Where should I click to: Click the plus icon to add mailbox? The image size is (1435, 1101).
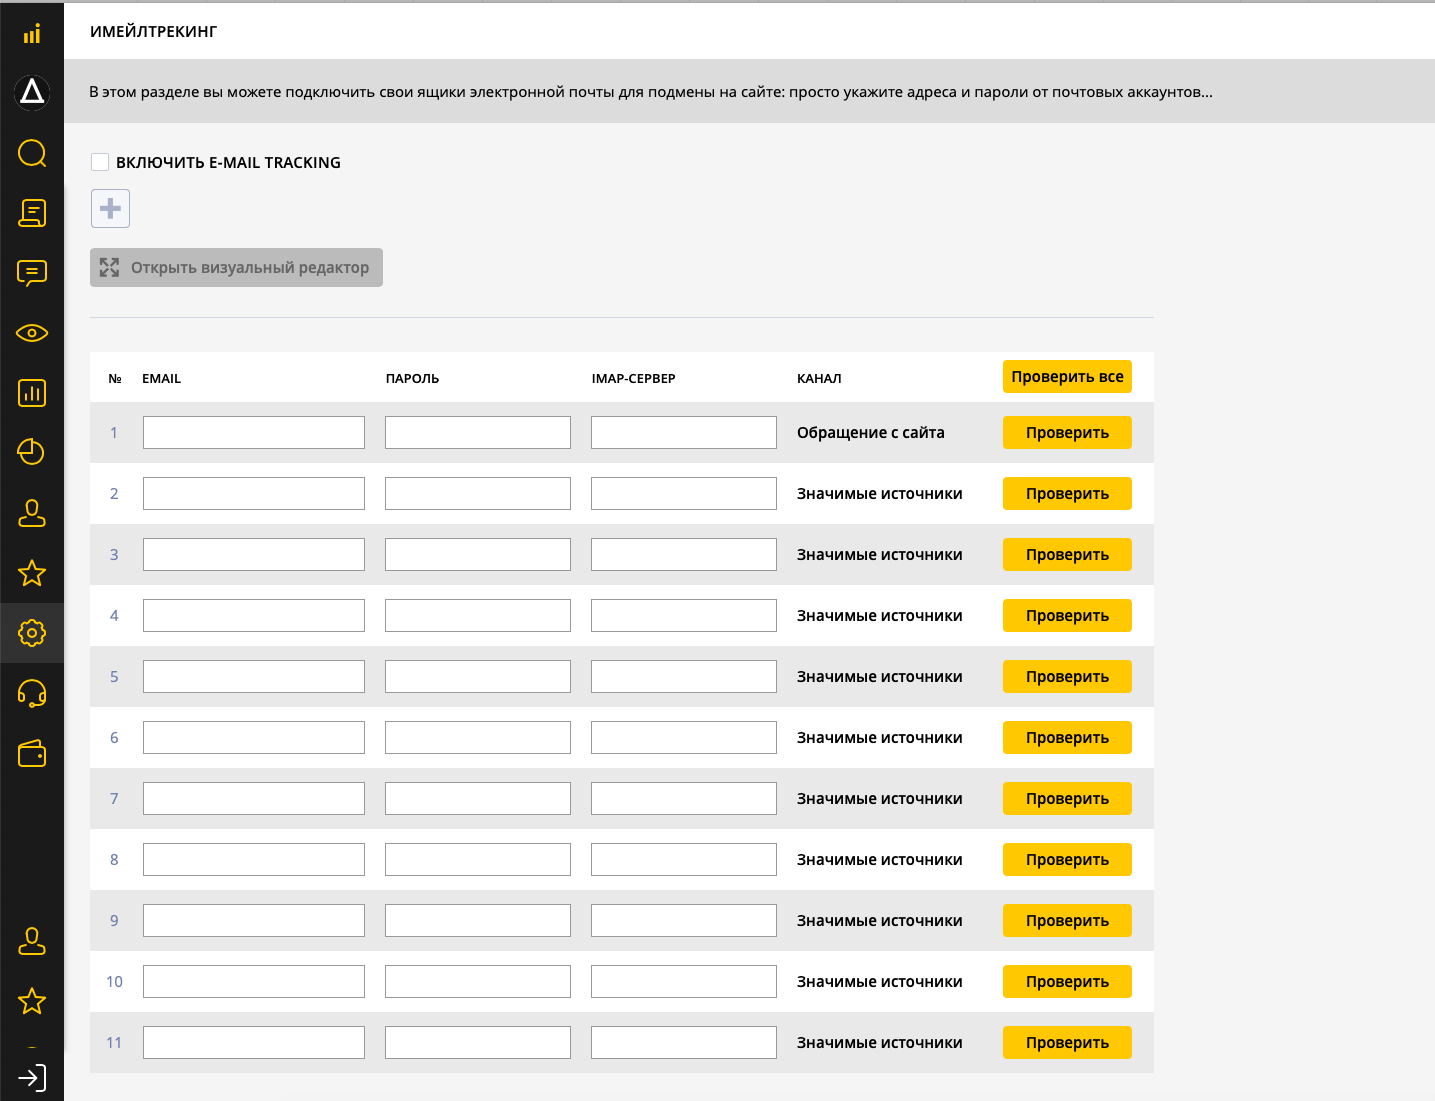pos(110,208)
